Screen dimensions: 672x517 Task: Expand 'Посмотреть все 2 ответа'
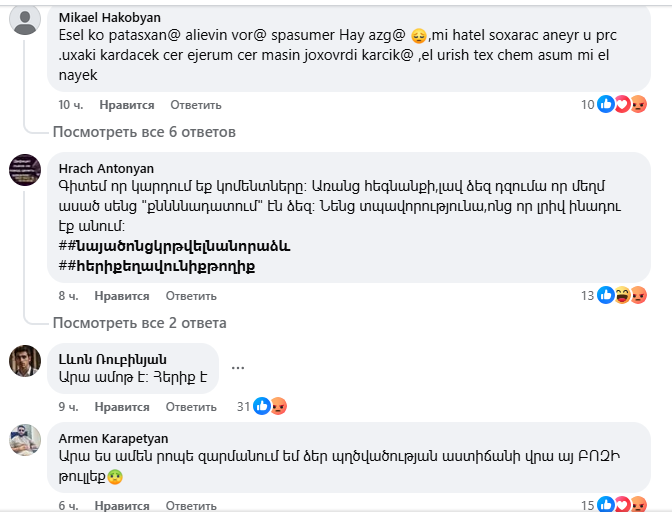point(139,323)
